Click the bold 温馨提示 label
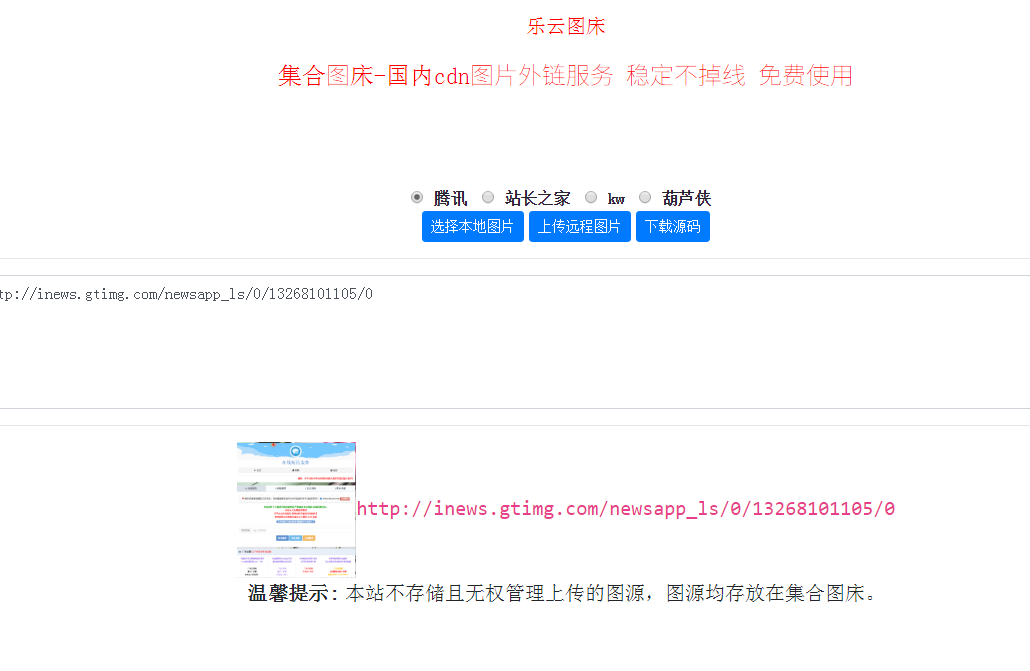 pos(289,594)
